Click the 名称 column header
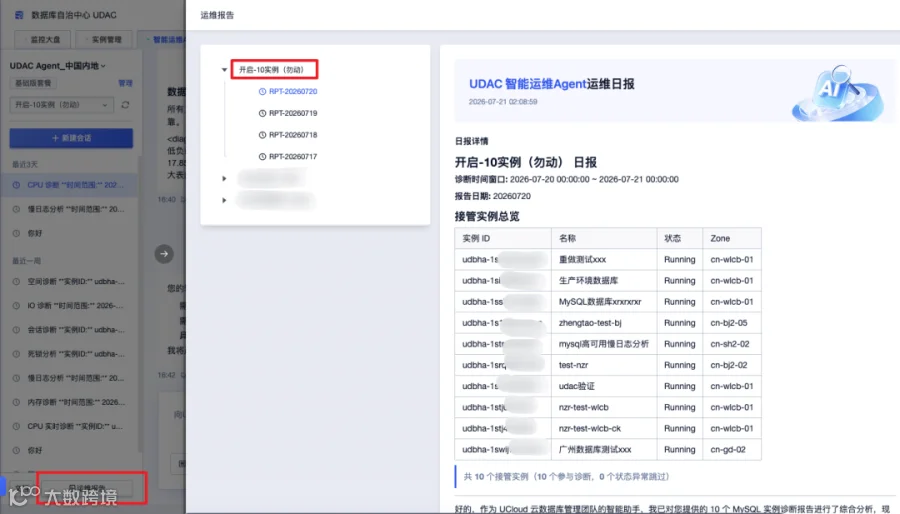 (x=604, y=238)
